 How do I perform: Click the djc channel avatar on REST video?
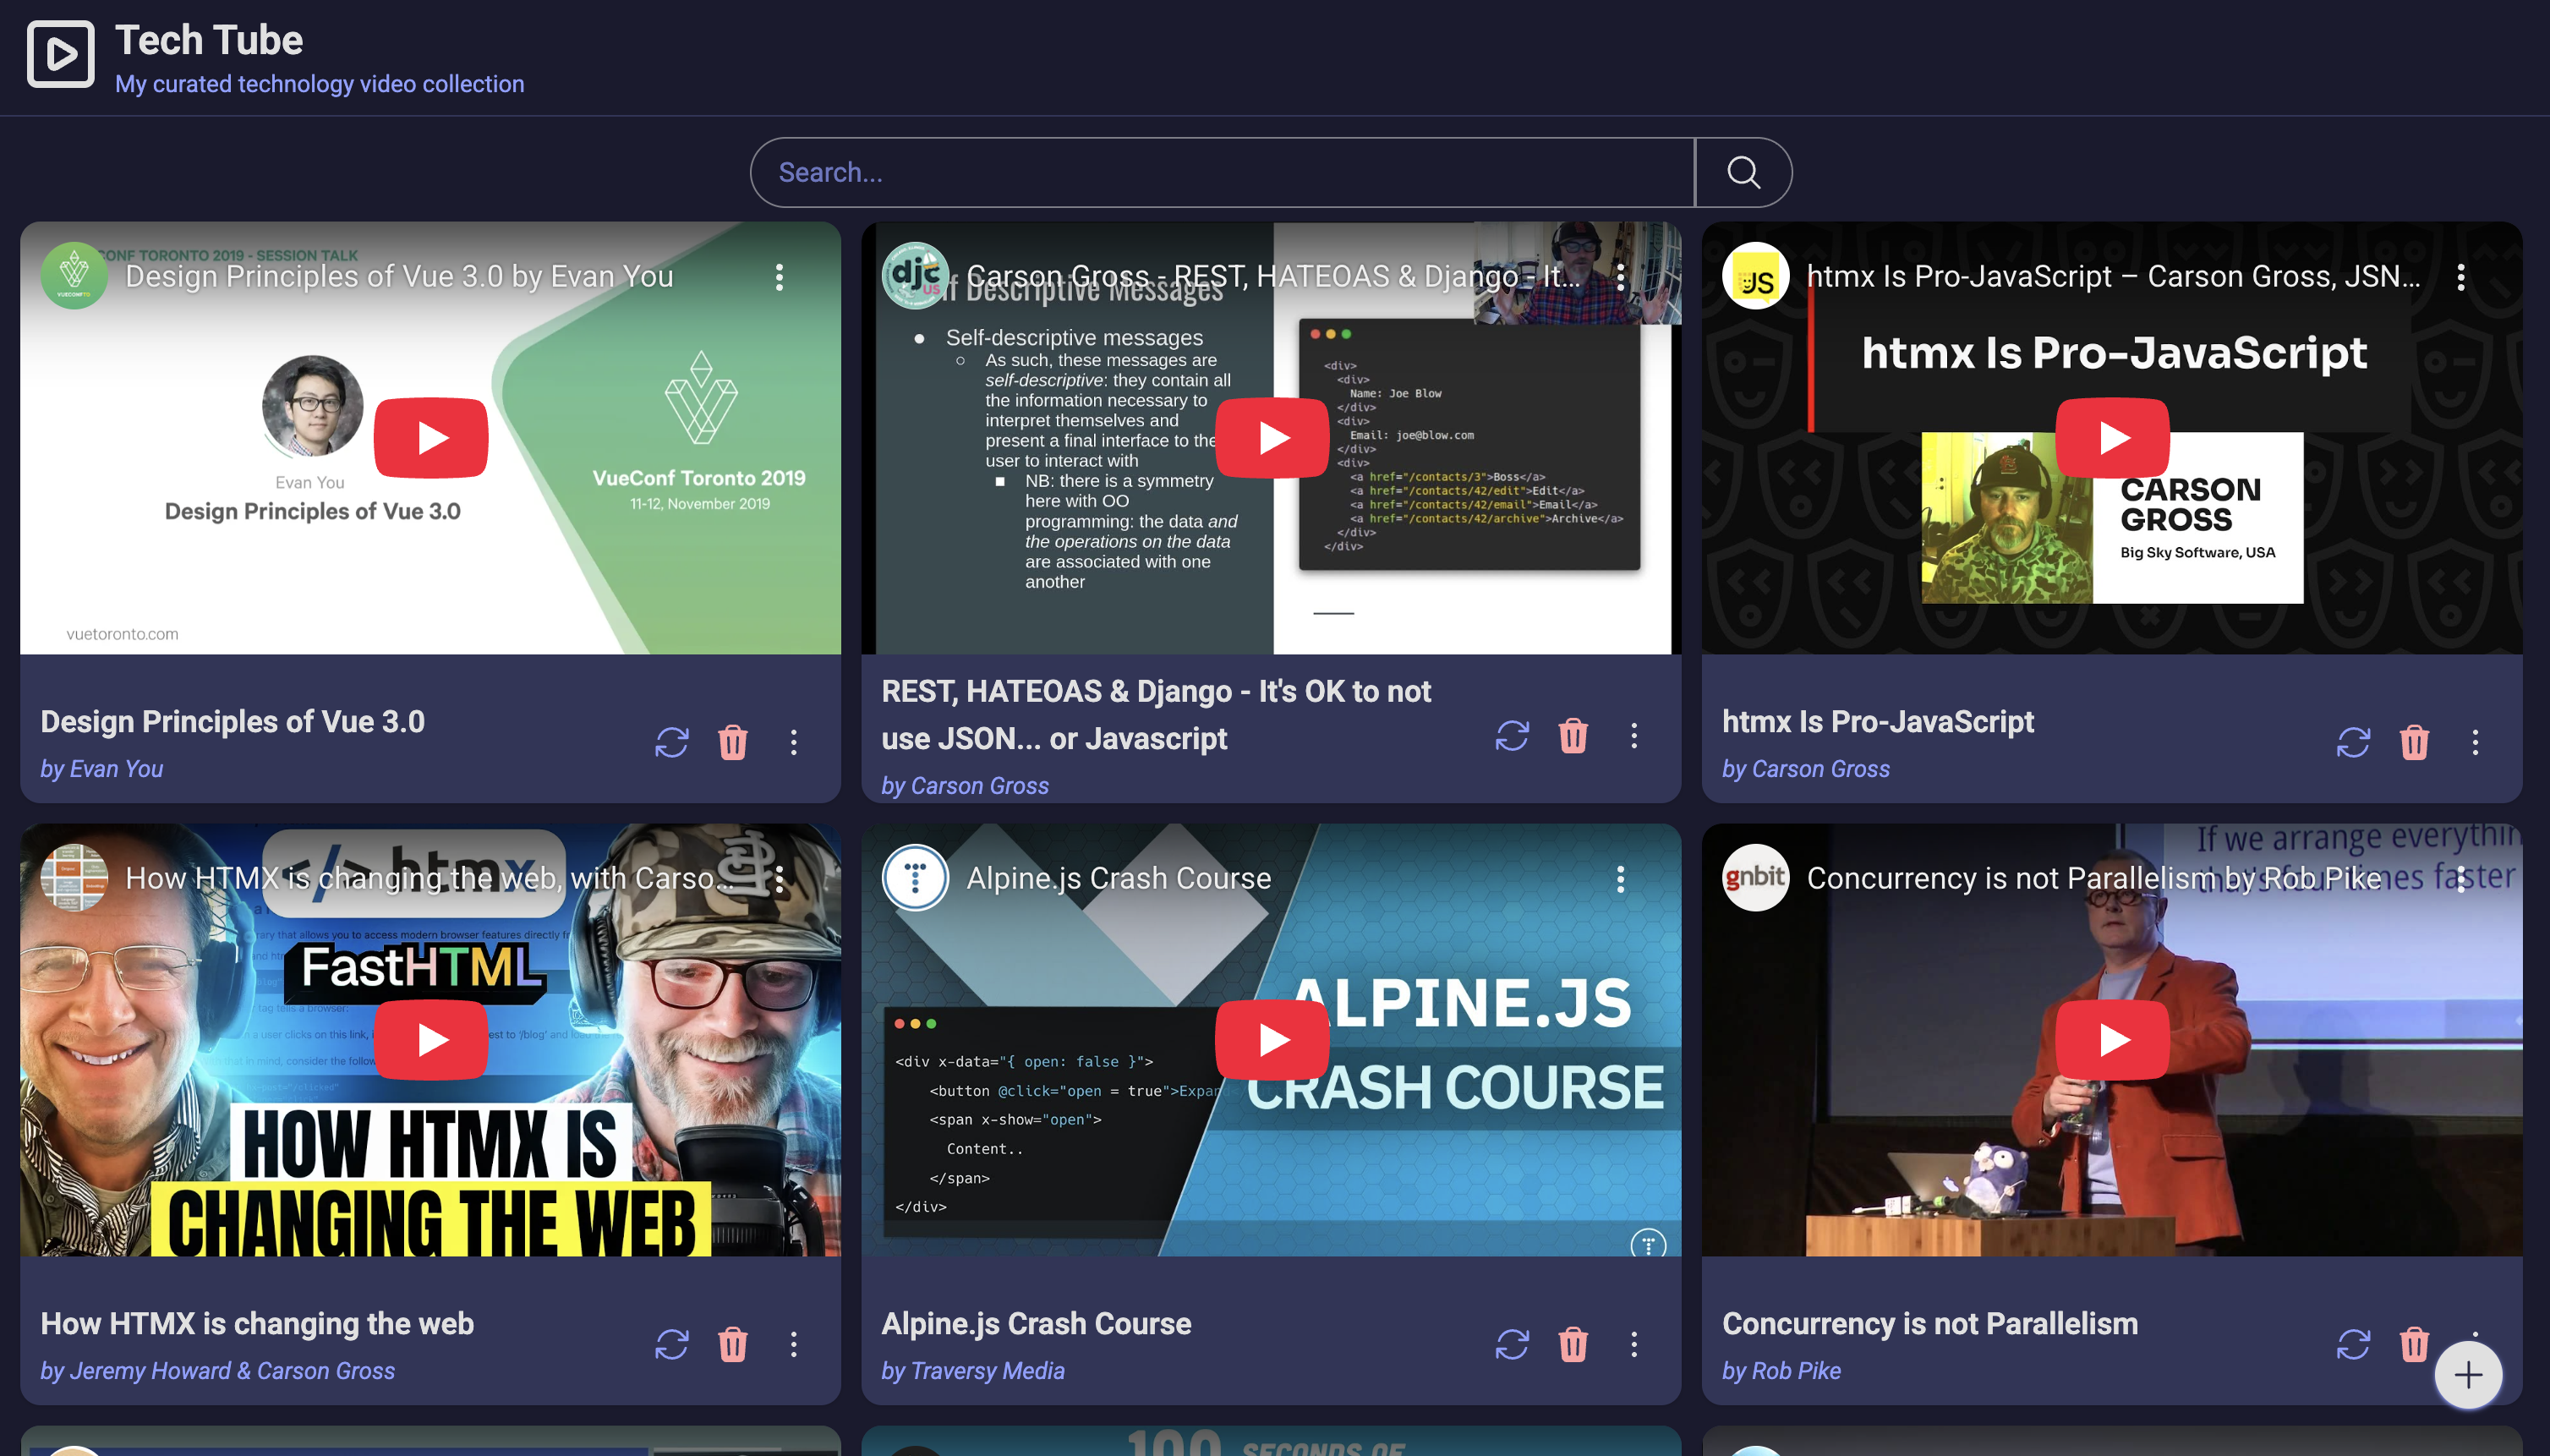pos(915,276)
